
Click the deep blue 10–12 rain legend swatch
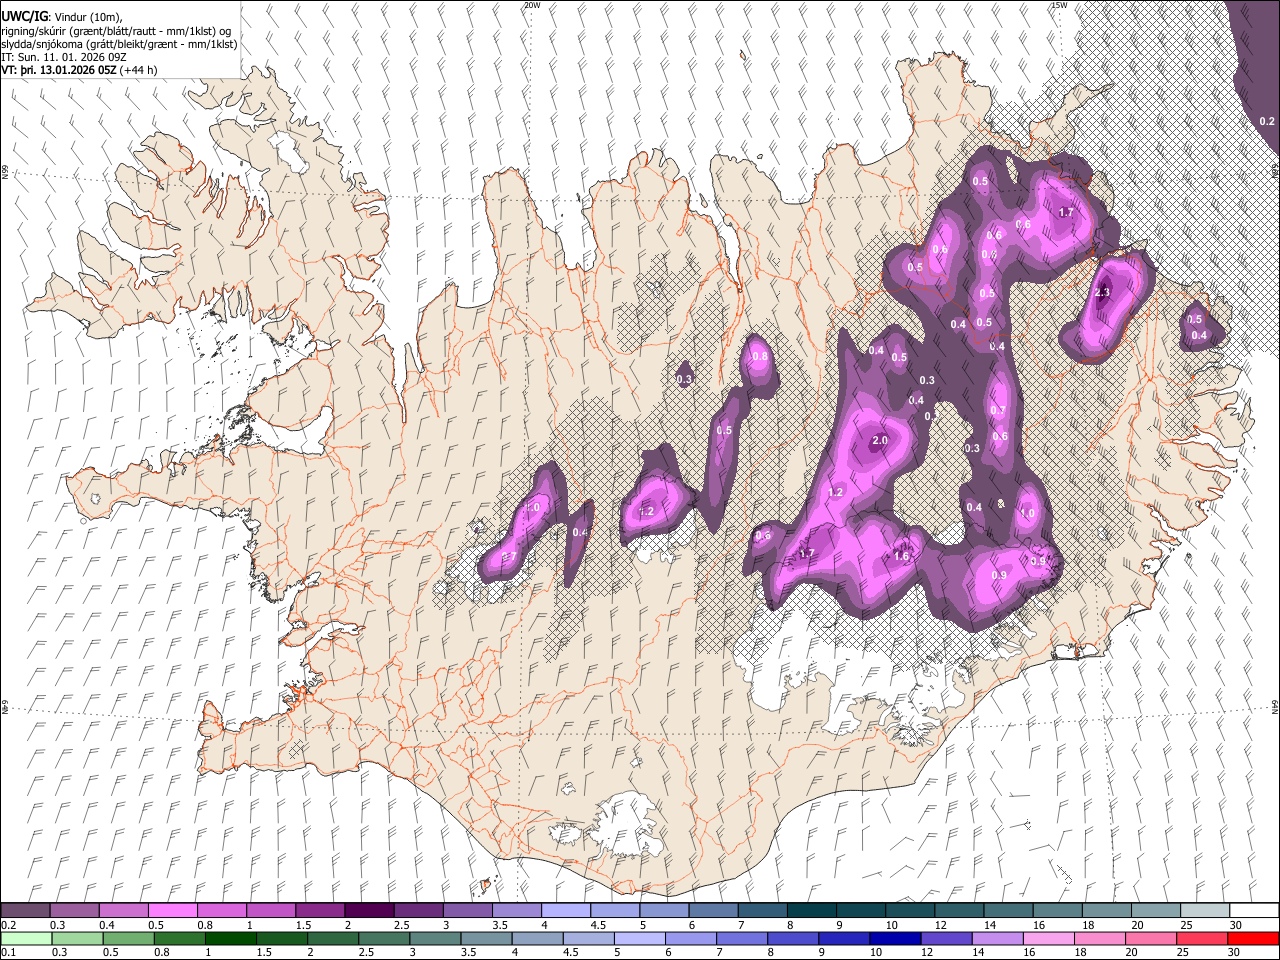894,939
